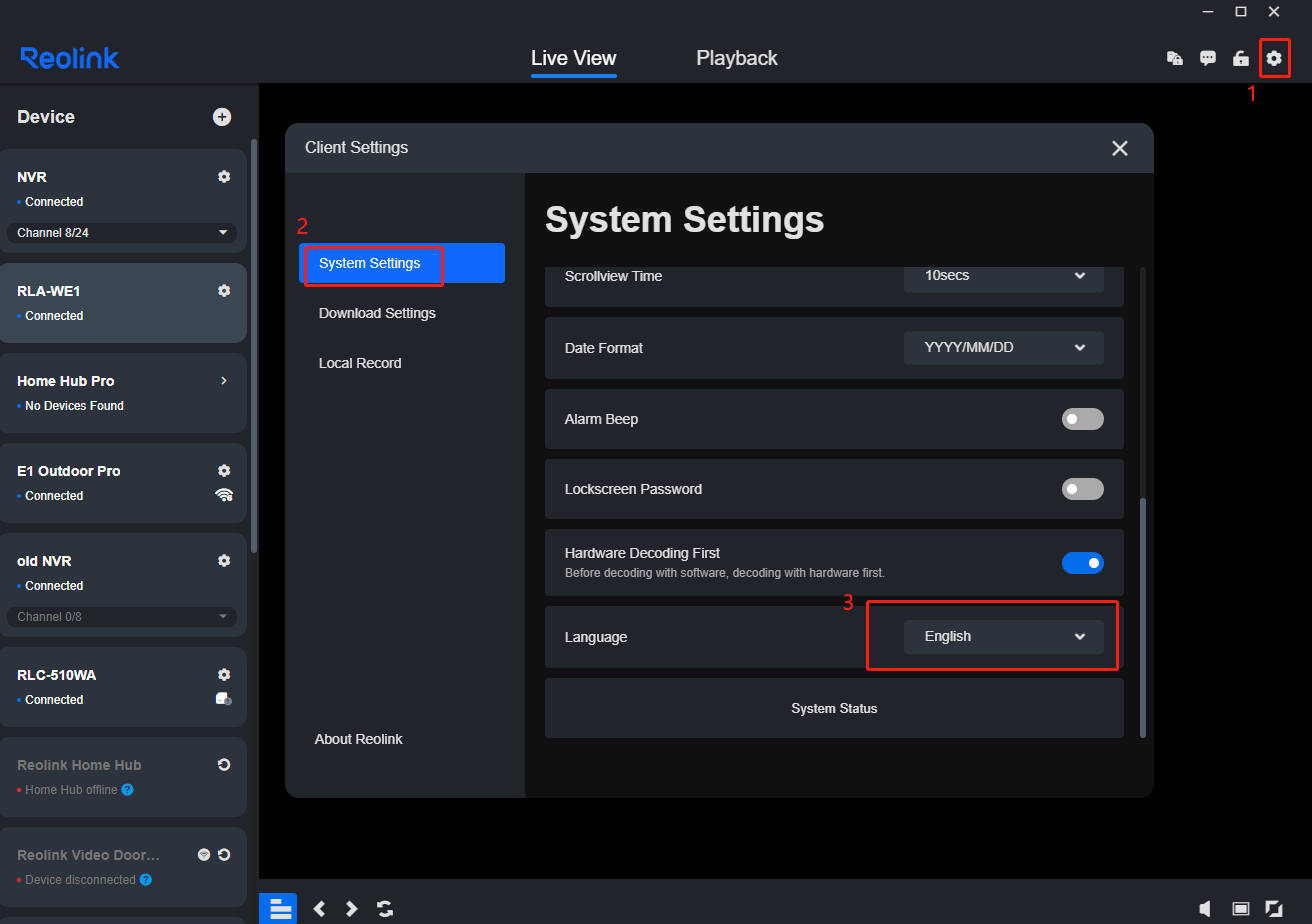Click the Home Hub offline status text

coord(71,790)
